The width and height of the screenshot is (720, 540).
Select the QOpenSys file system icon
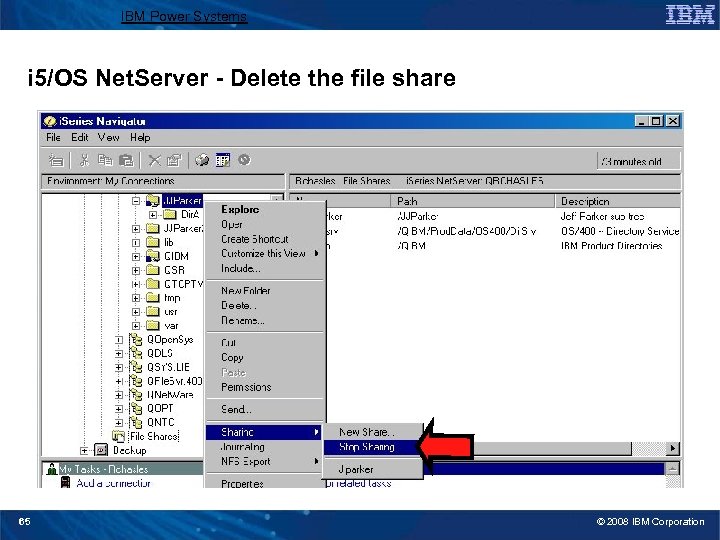click(x=135, y=340)
